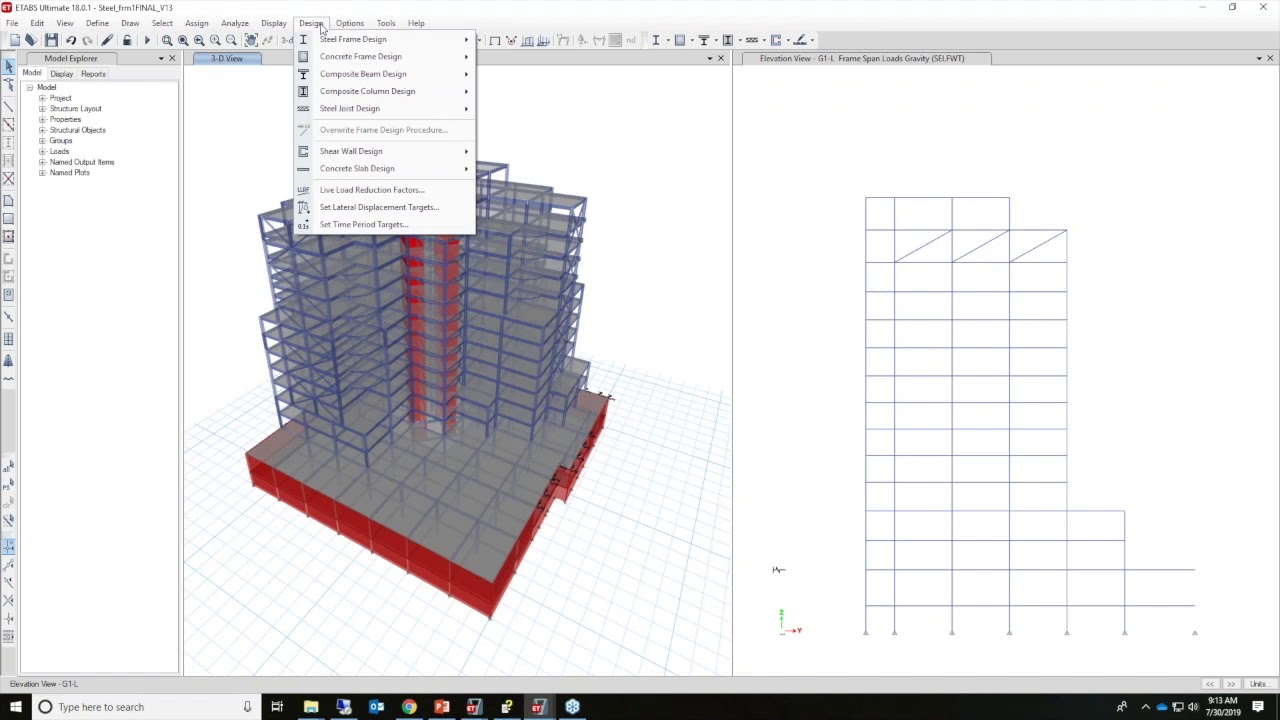
Task: Open Steel Frame Design submenu
Action: coord(384,39)
